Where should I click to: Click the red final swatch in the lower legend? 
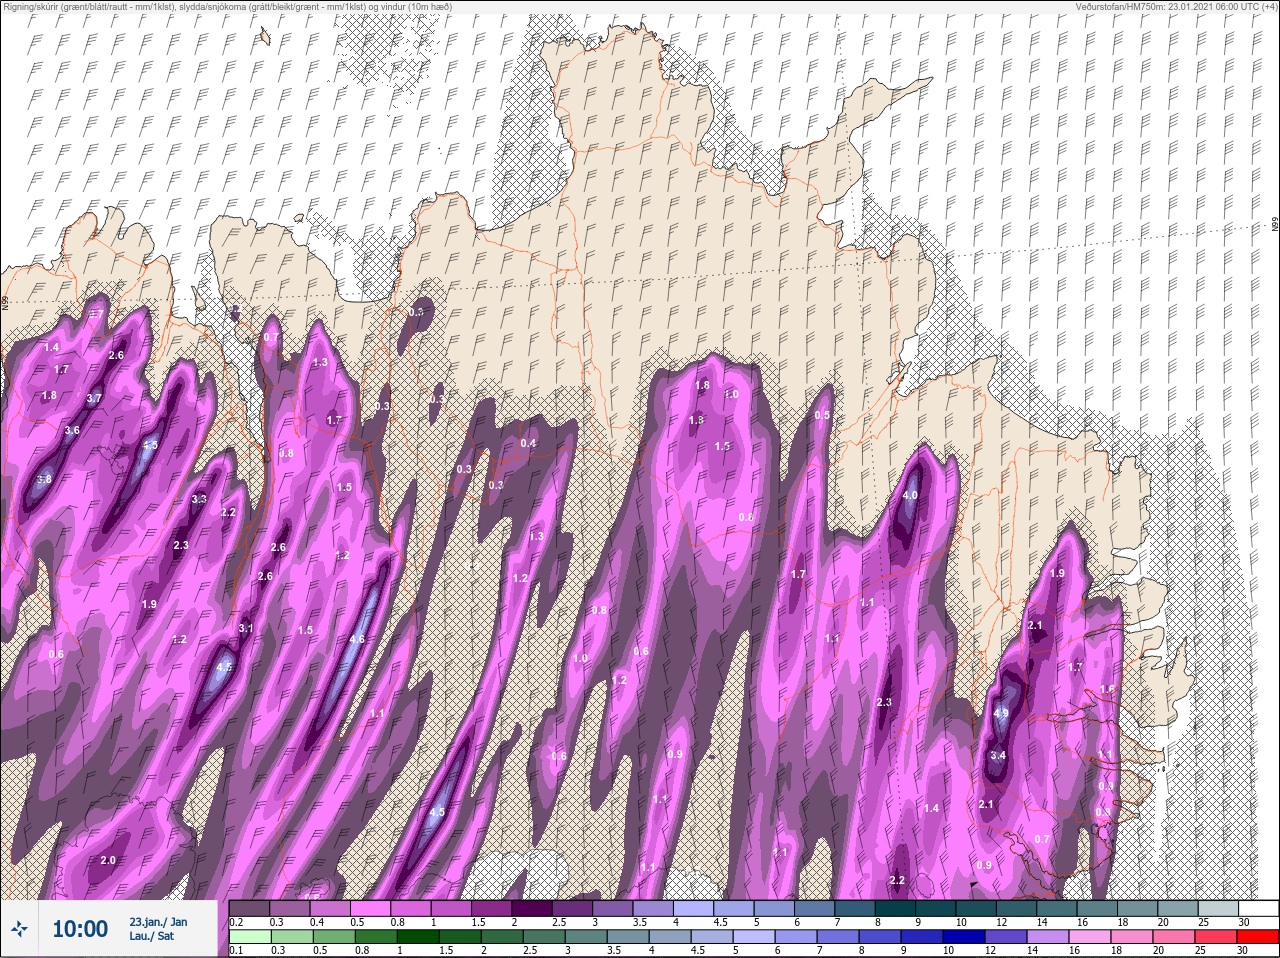pos(1257,937)
